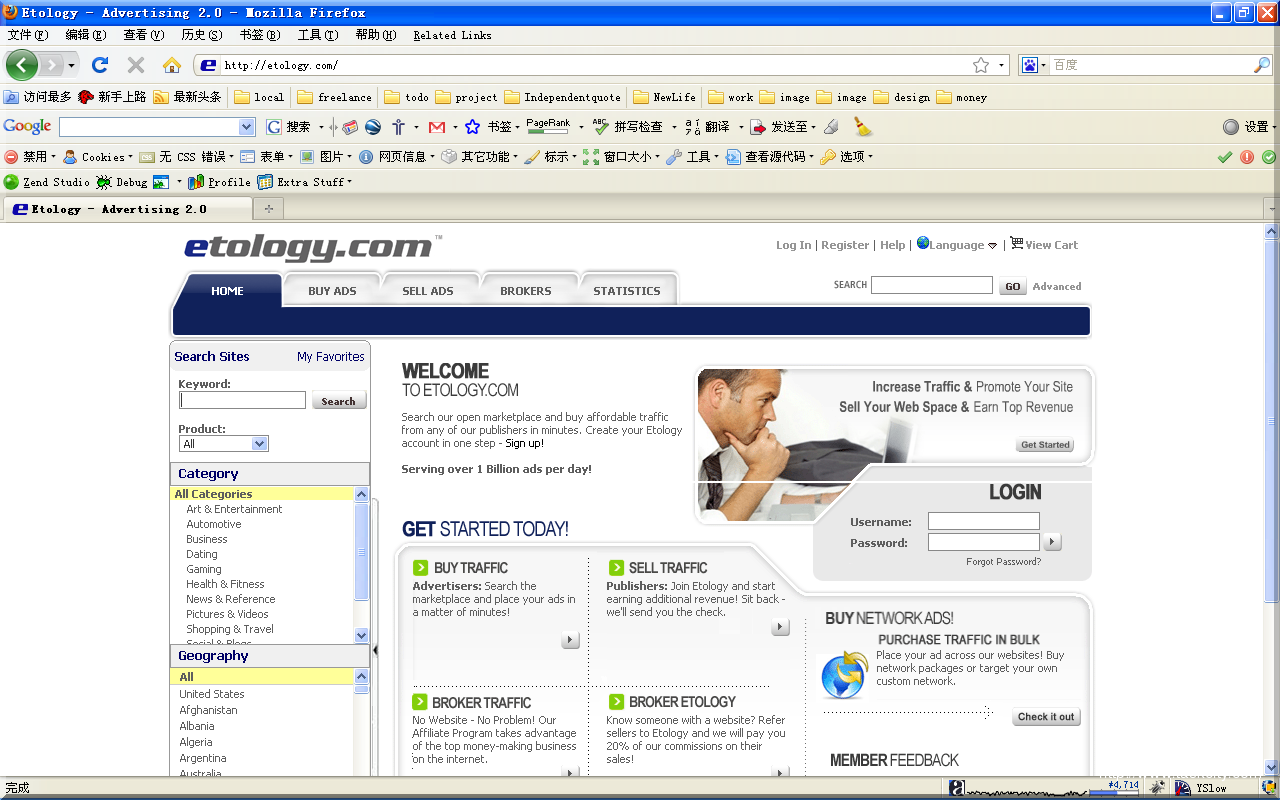Viewport: 1280px width, 800px height.
Task: Follow the Forgot Password? link
Action: click(x=1003, y=562)
